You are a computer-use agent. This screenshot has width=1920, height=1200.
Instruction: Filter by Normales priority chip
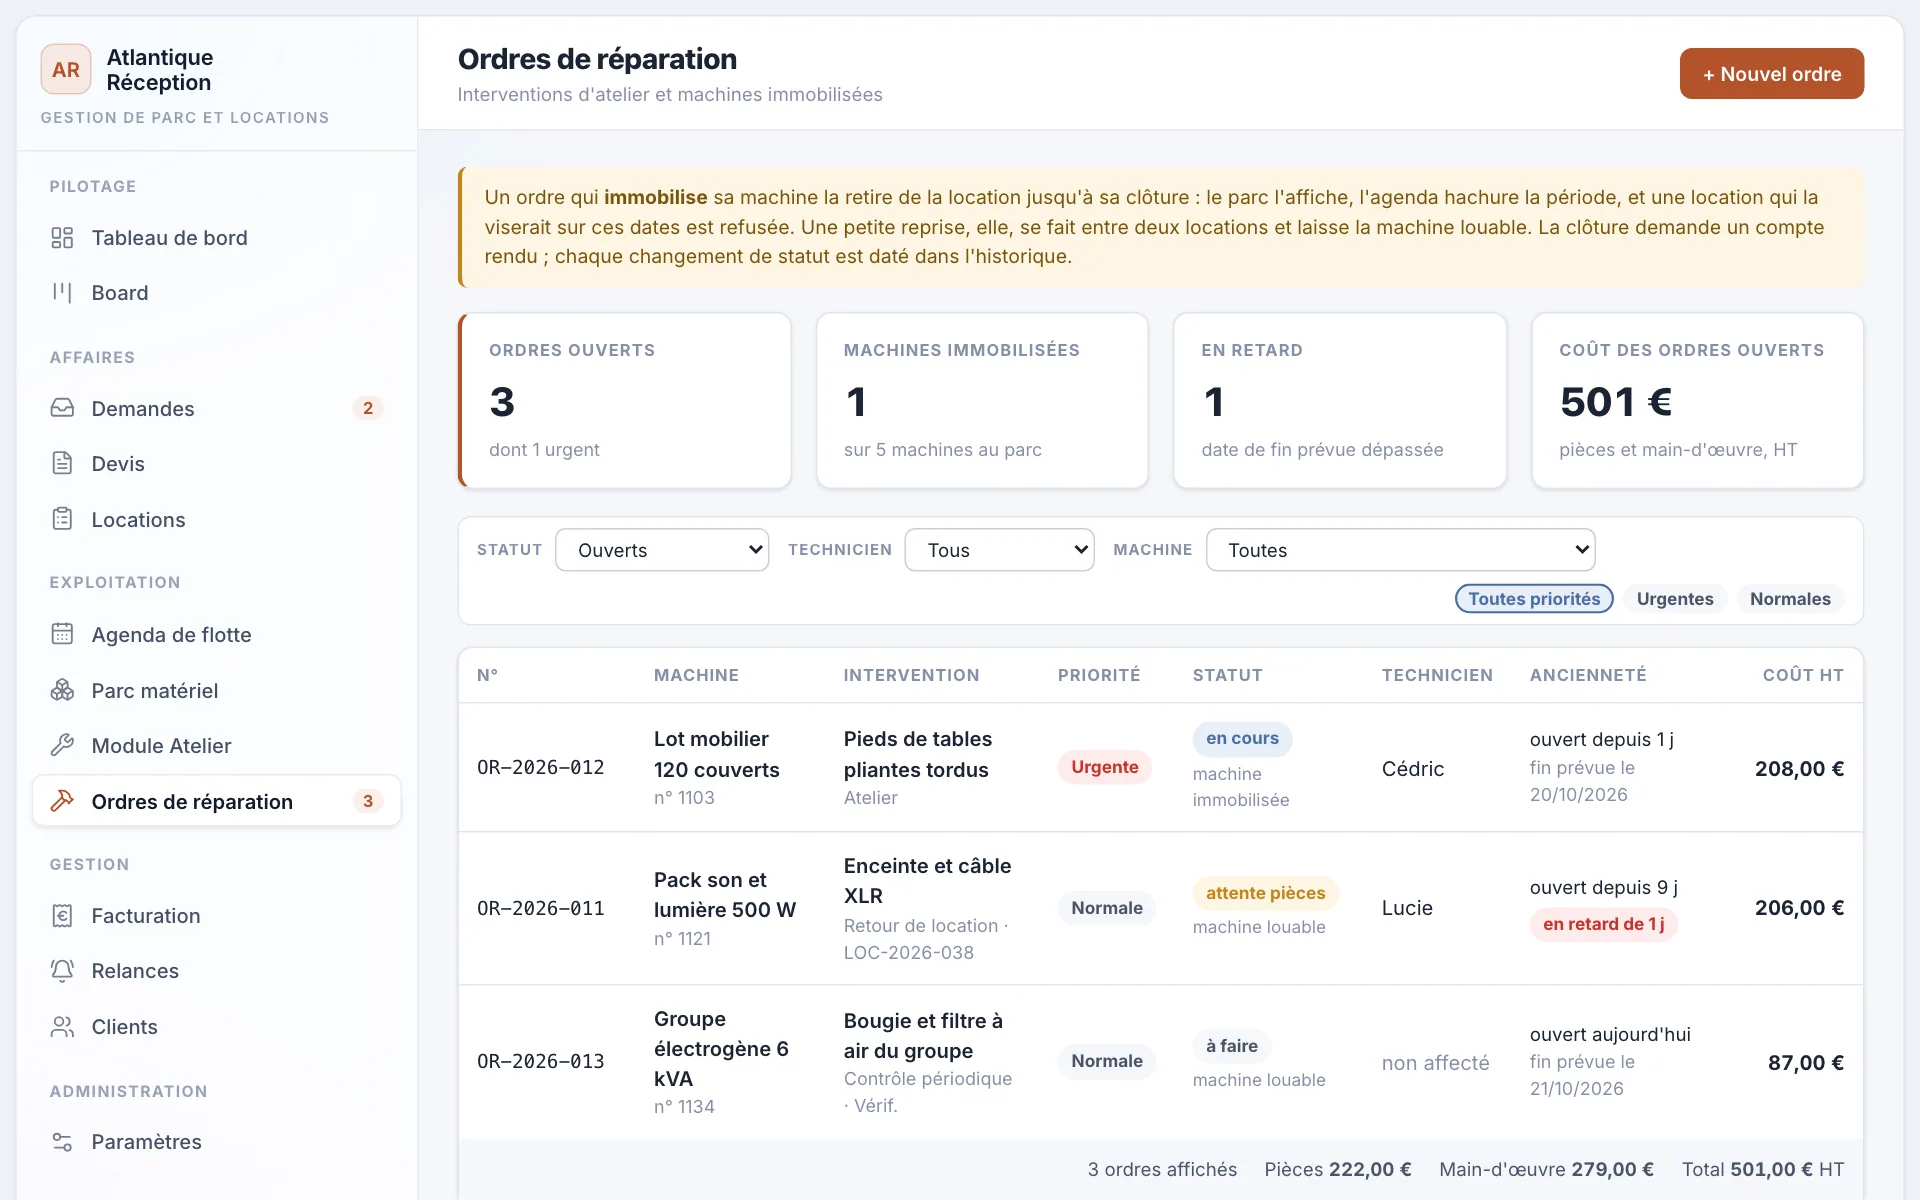[1790, 598]
